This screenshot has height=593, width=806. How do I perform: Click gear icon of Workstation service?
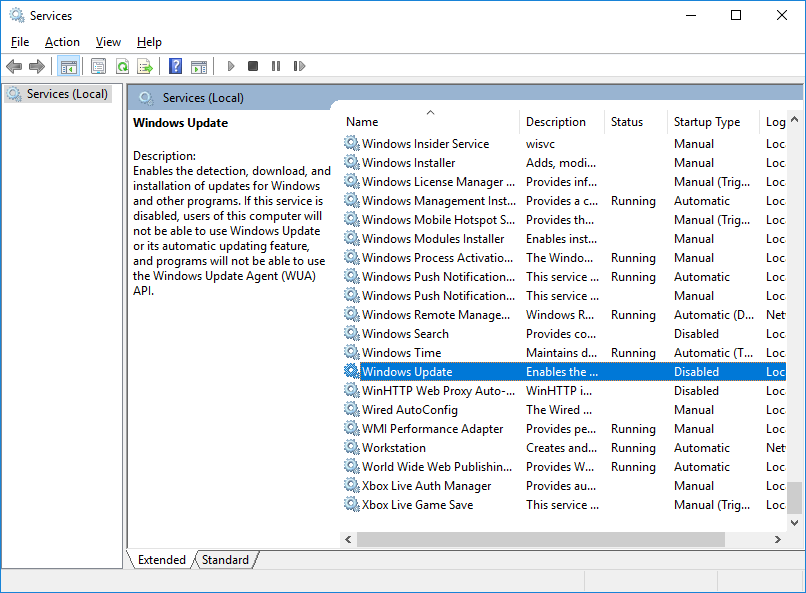click(x=352, y=447)
